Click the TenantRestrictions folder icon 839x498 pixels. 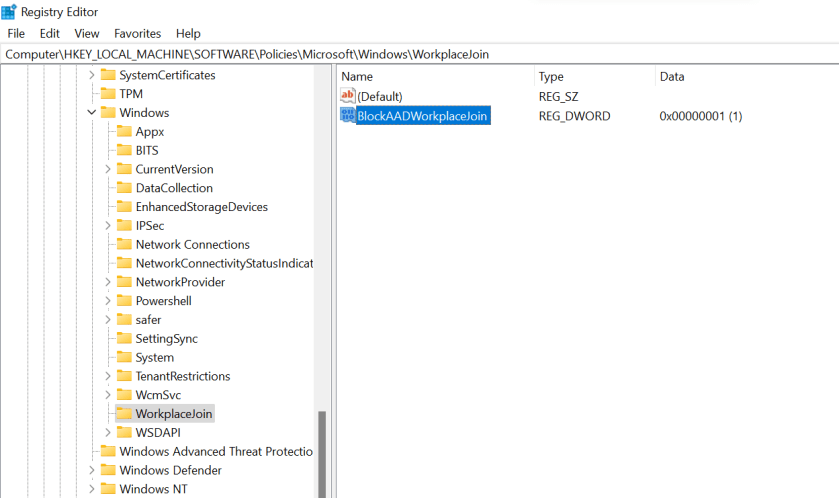(x=124, y=376)
